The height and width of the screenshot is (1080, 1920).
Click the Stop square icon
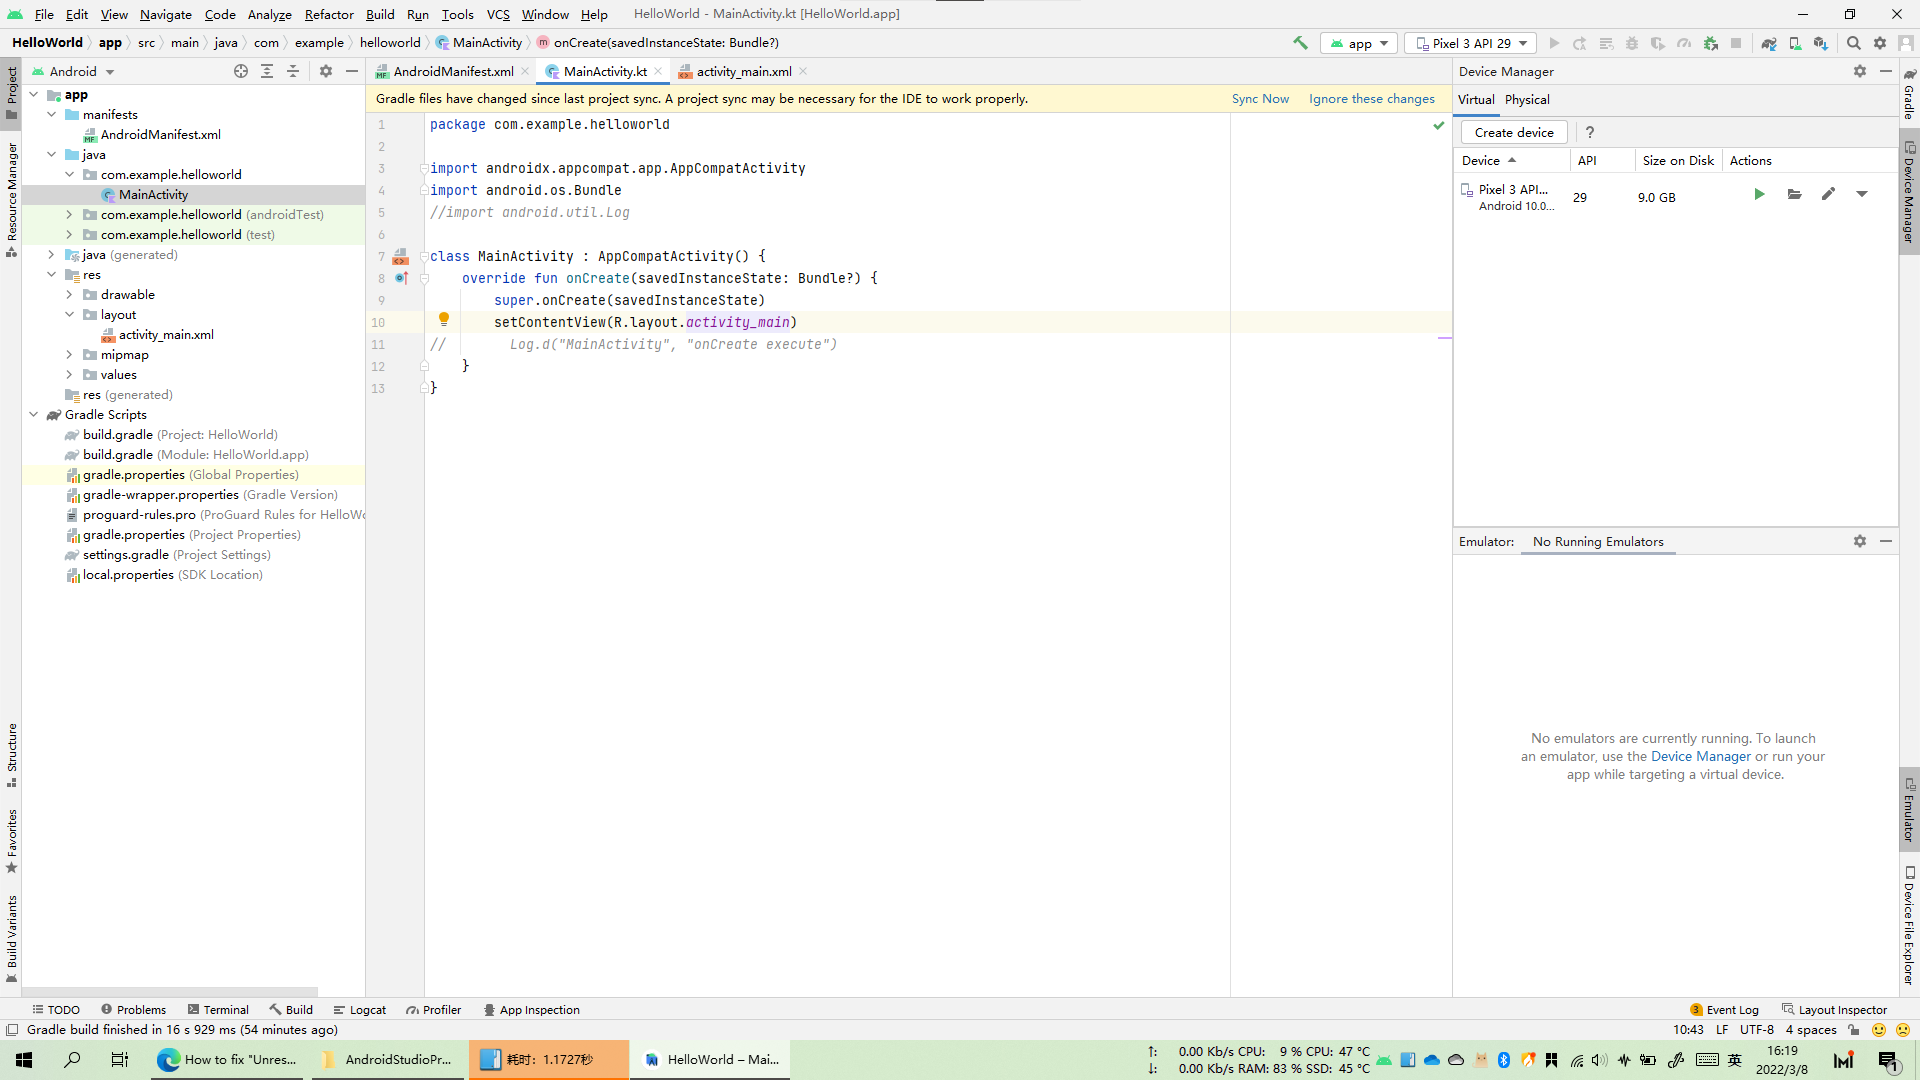click(x=1736, y=43)
